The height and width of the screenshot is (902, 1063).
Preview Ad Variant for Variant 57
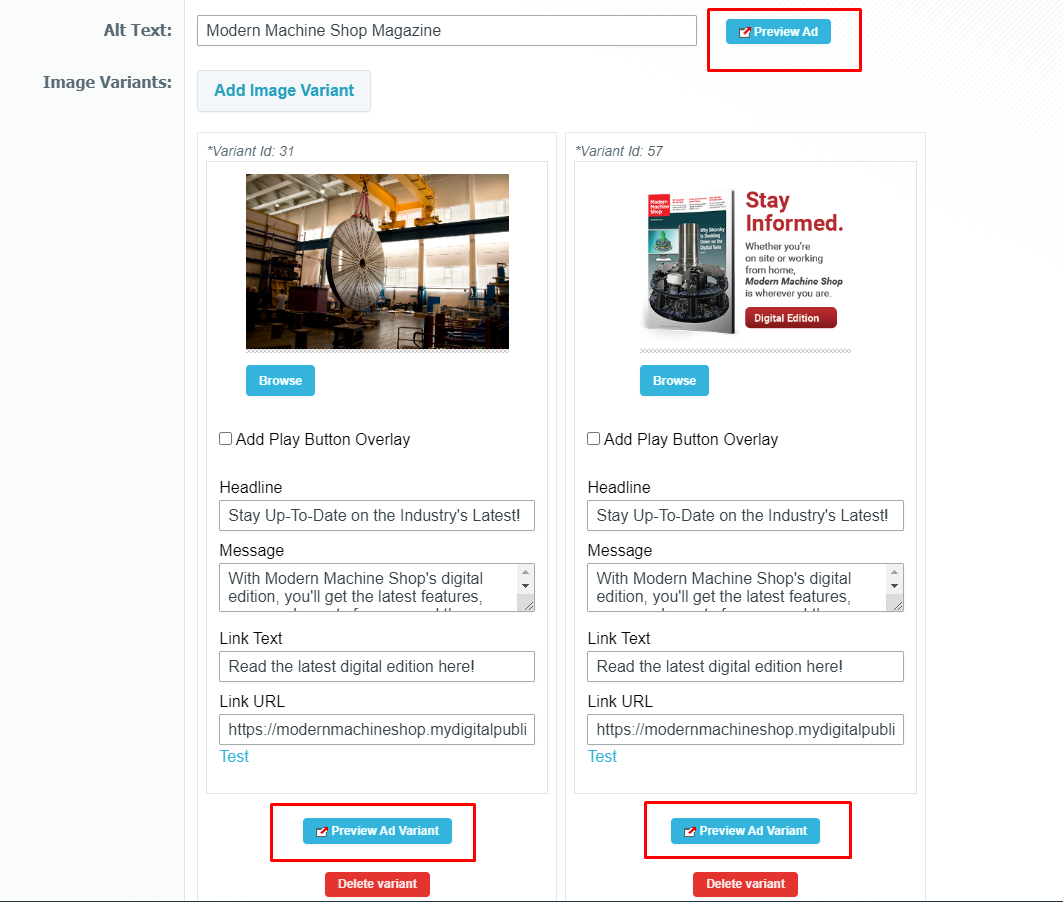[x=745, y=831]
